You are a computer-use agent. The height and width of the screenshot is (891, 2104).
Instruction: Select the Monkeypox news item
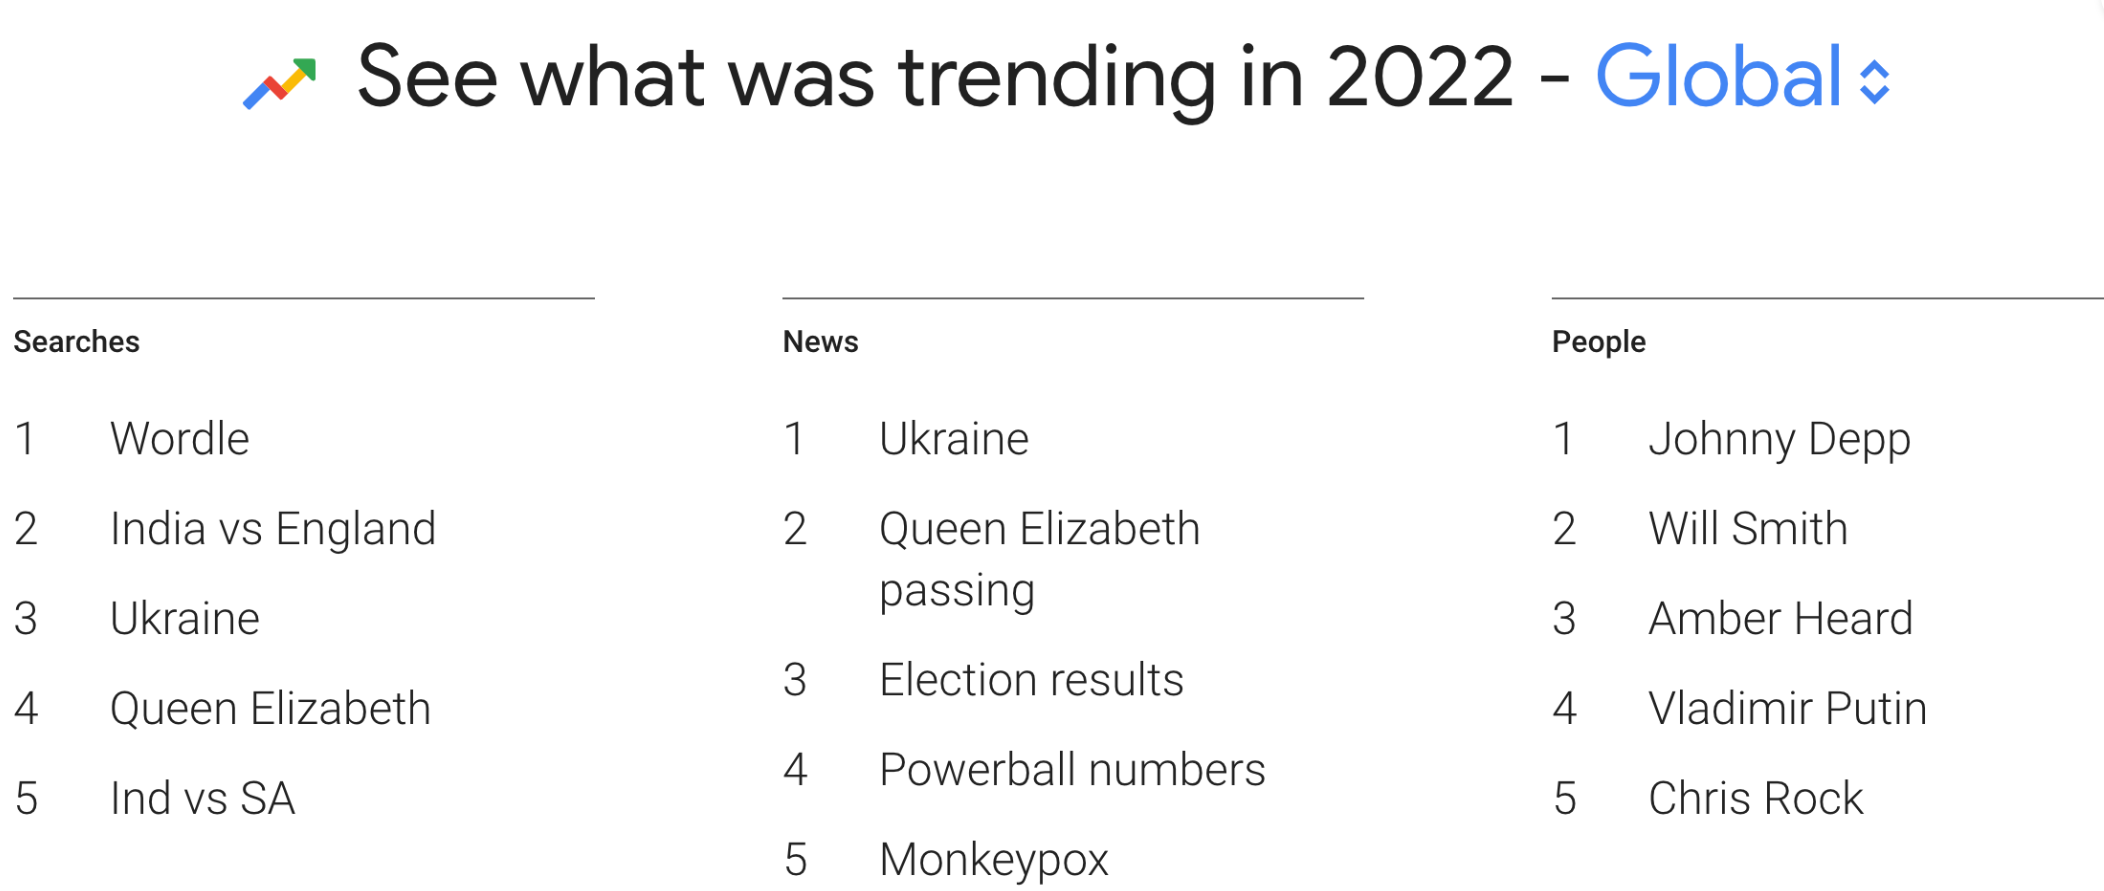(994, 860)
